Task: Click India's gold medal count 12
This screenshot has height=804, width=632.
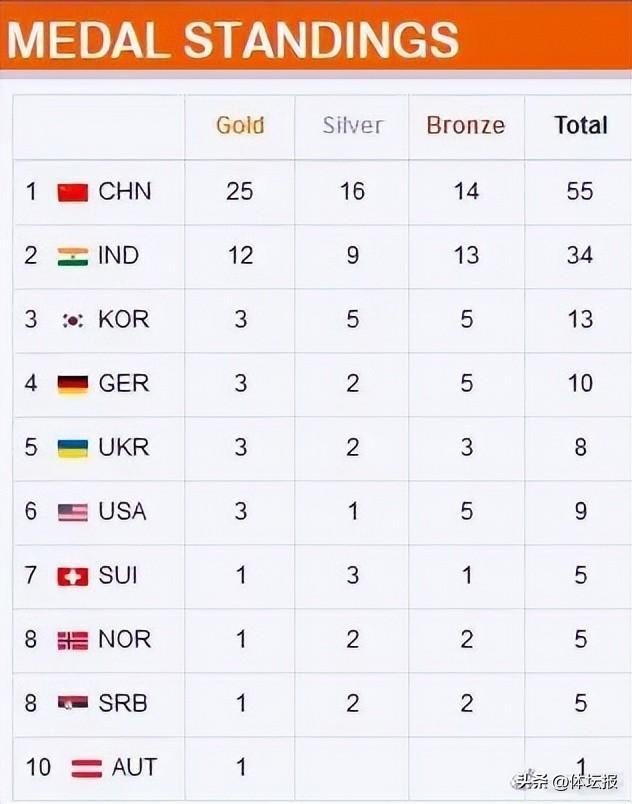Action: [240, 255]
